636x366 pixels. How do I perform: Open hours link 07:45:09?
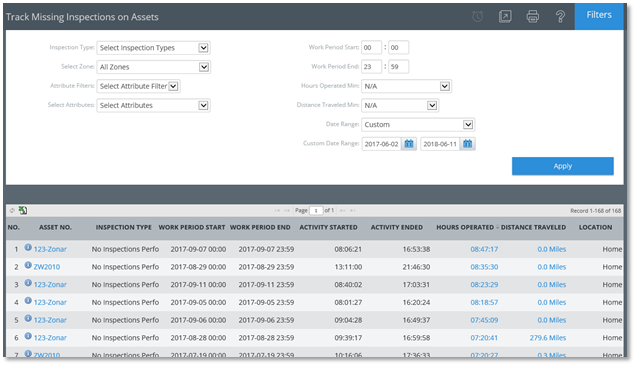coord(484,320)
